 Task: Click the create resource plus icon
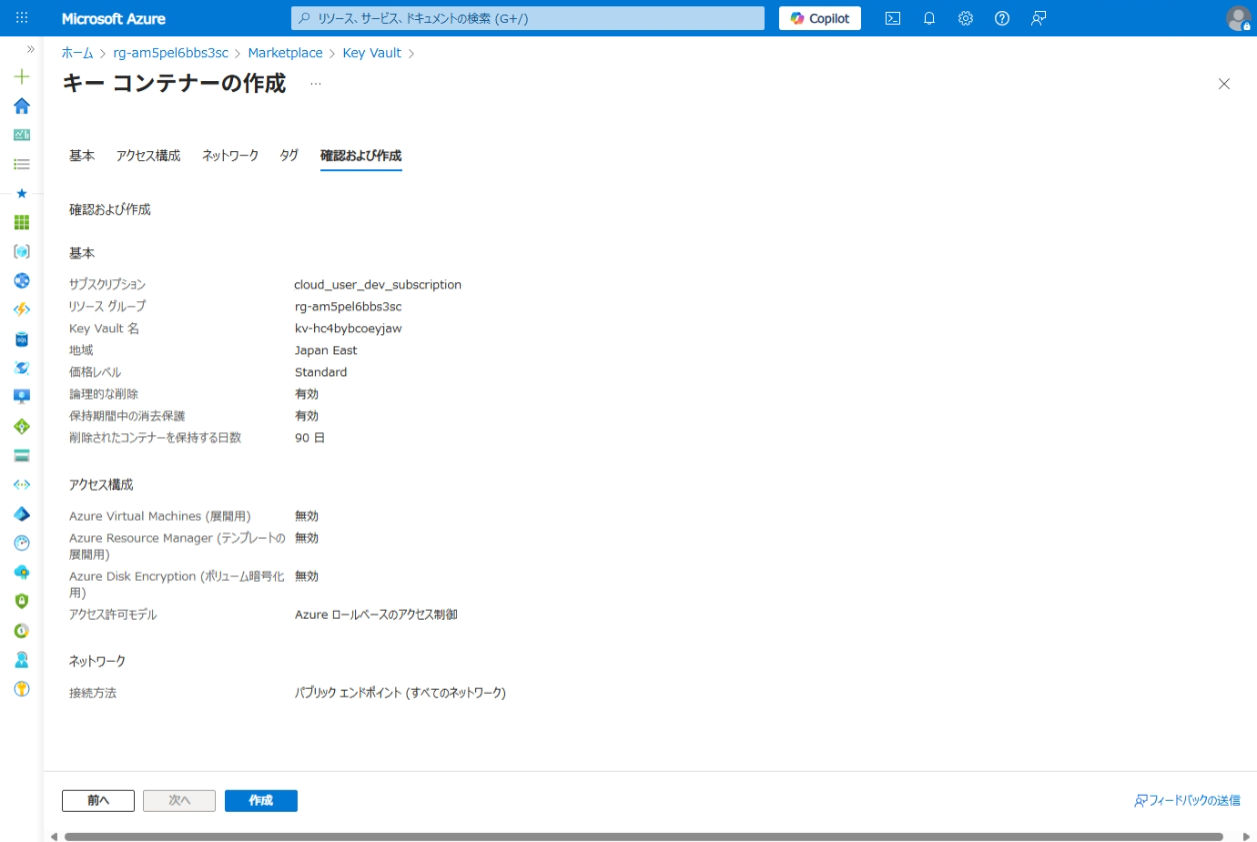(21, 77)
